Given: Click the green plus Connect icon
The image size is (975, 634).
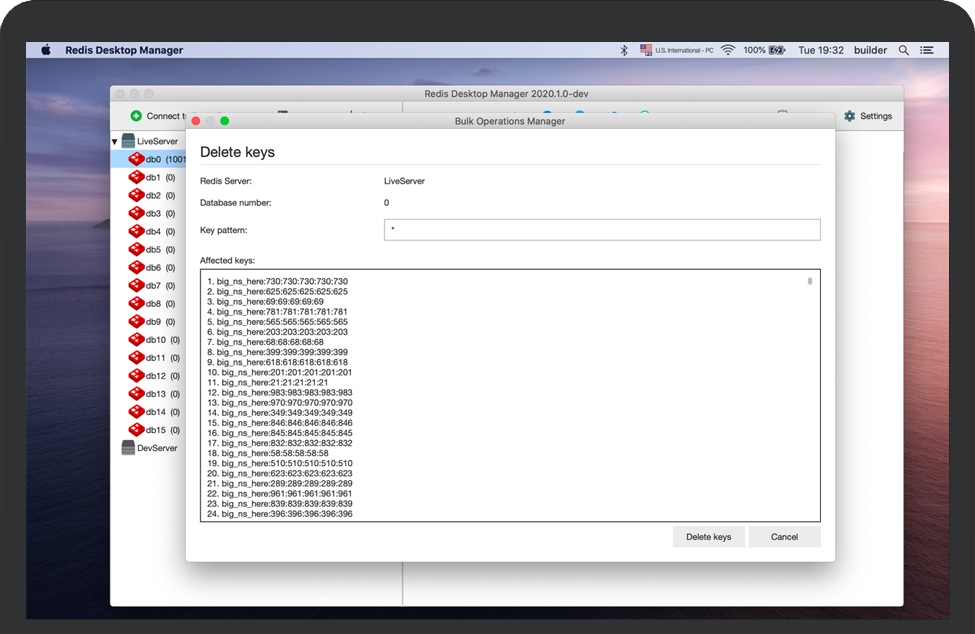Looking at the screenshot, I should [136, 116].
